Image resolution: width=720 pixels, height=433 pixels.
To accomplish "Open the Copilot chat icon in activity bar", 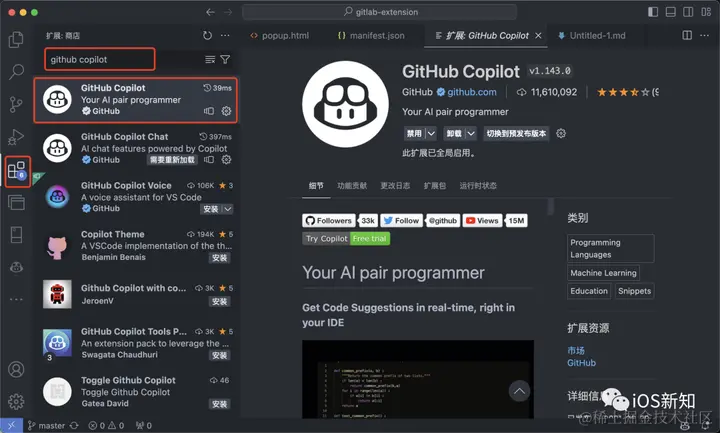I will point(16,267).
